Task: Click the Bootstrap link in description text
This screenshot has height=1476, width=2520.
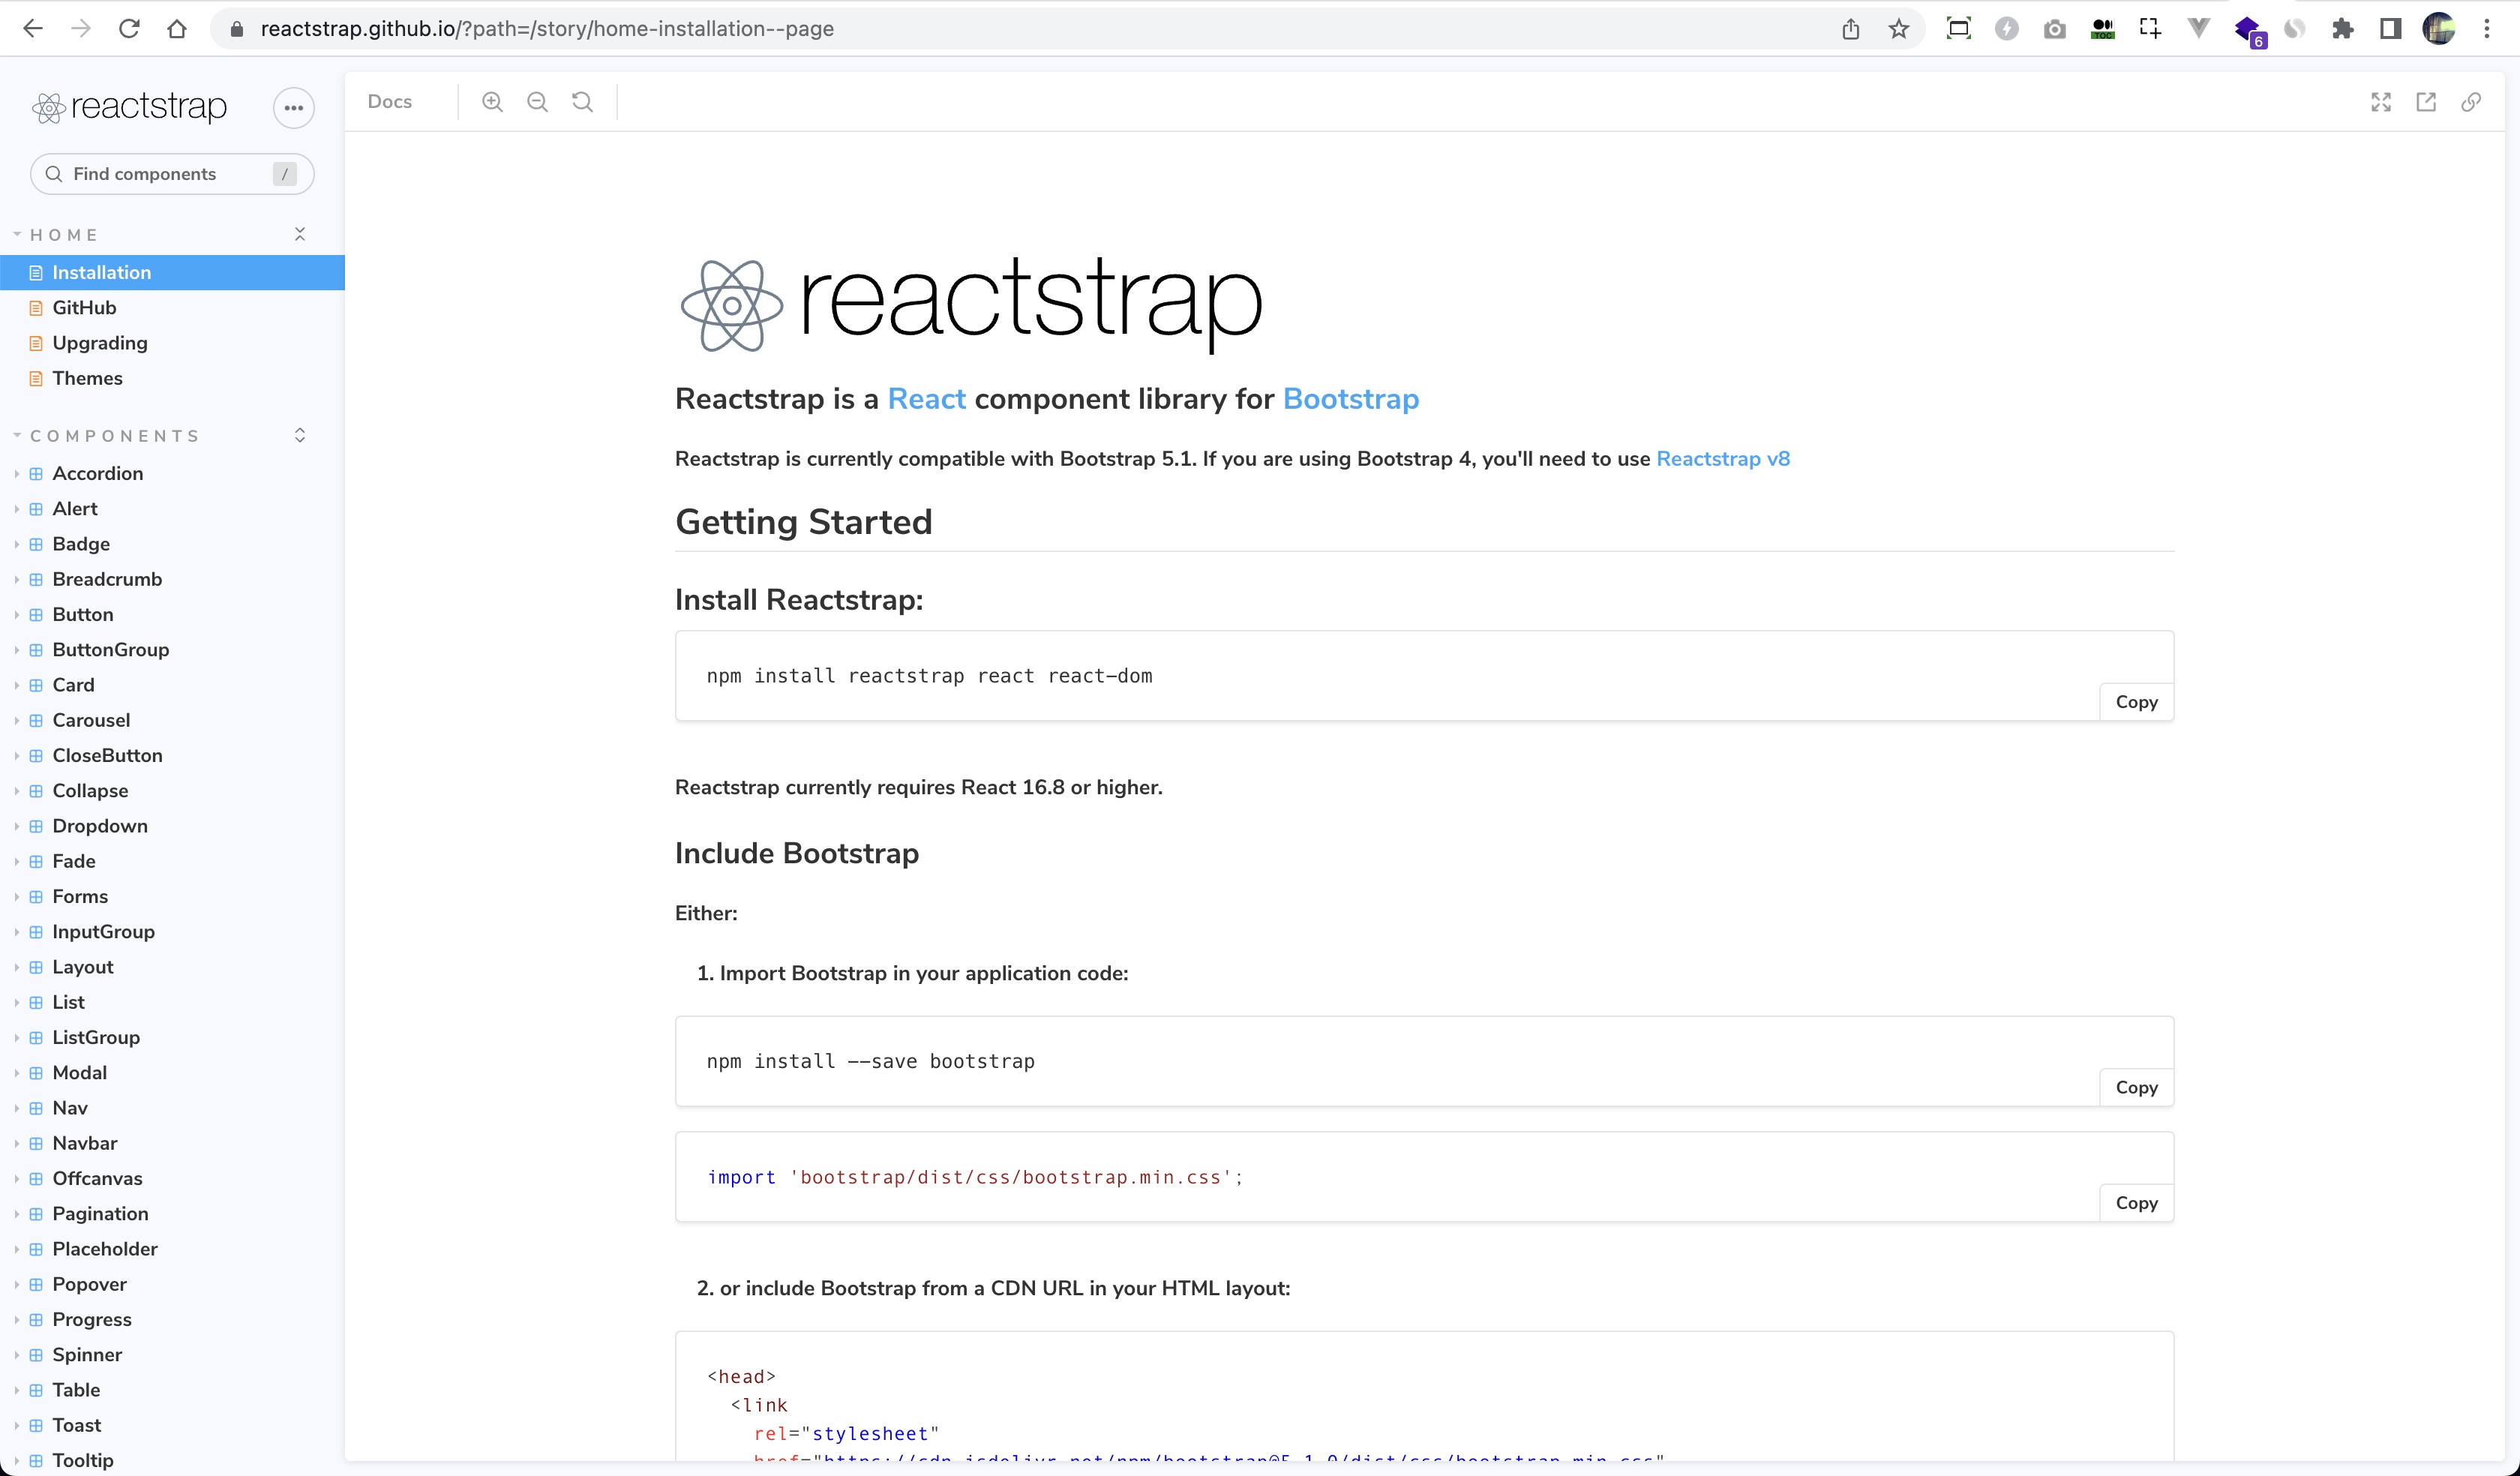Action: coord(1351,399)
